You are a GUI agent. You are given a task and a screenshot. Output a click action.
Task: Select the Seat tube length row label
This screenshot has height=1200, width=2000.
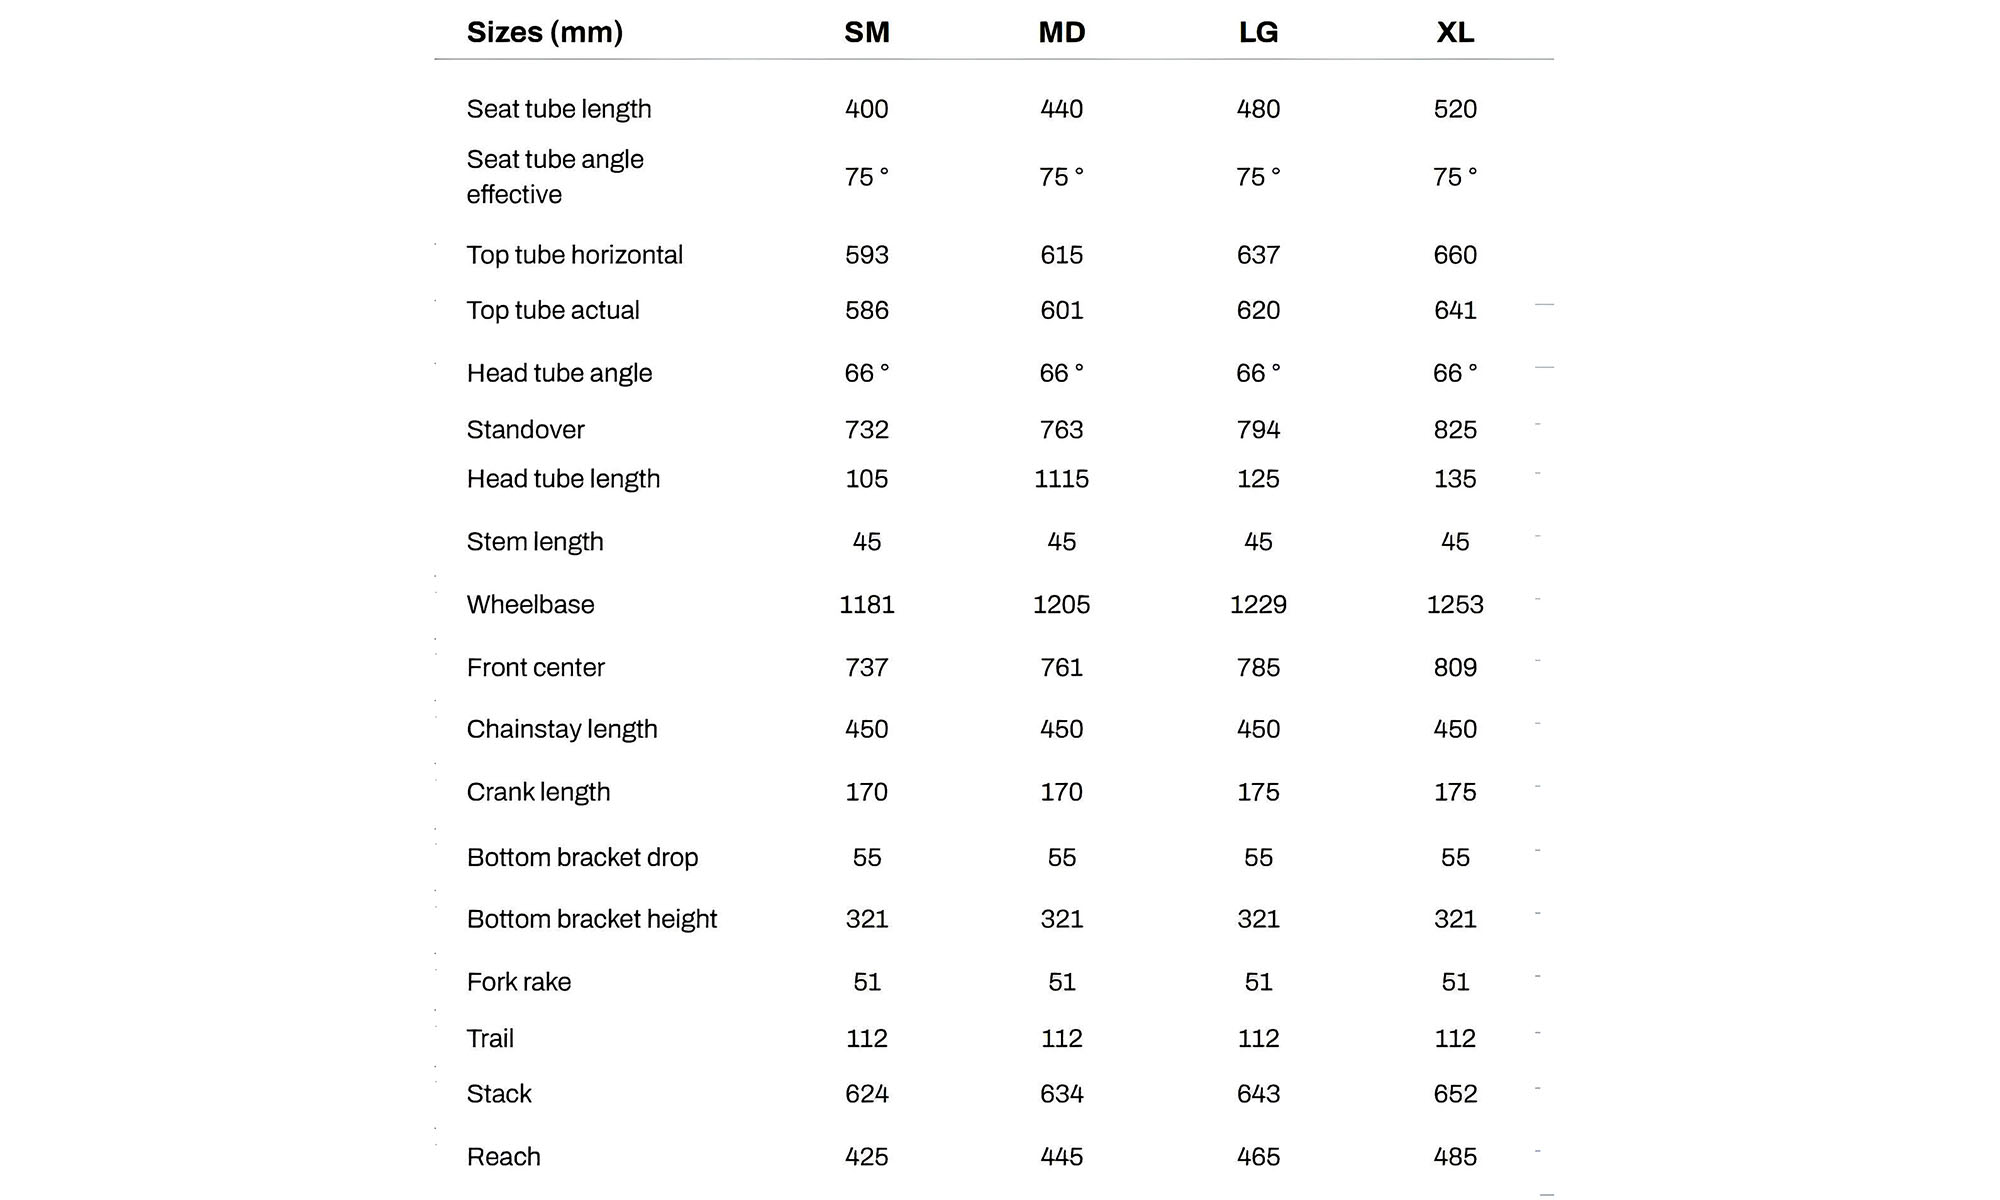pyautogui.click(x=558, y=109)
